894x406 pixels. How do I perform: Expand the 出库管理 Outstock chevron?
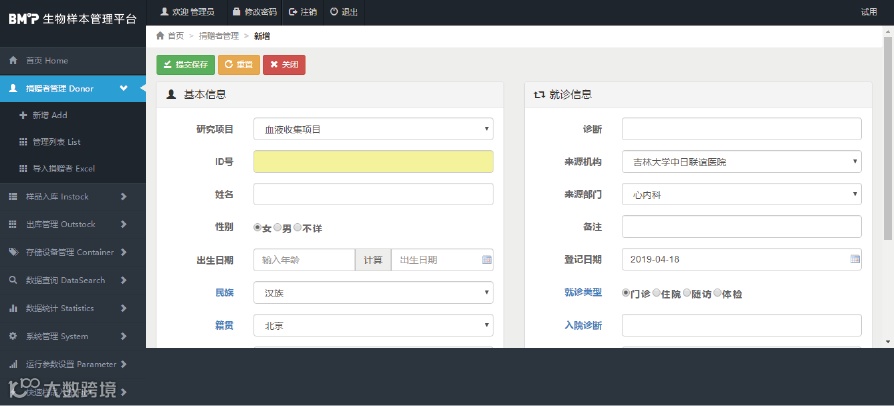coord(124,225)
